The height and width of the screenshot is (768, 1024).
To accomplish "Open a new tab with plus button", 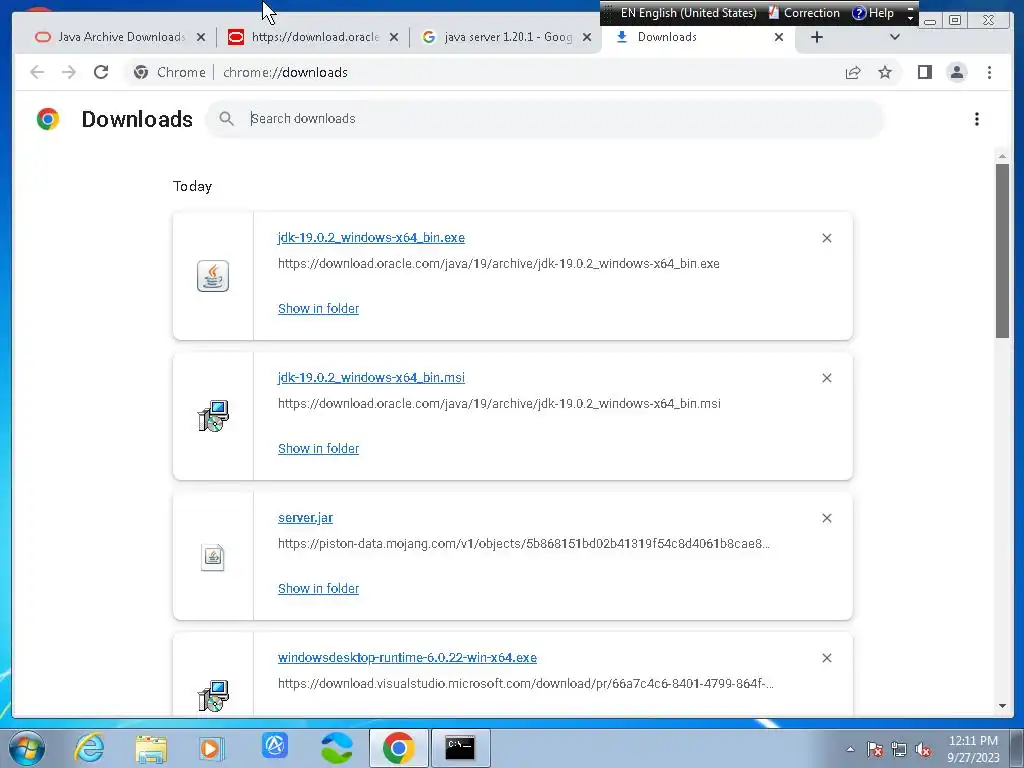I will (x=816, y=37).
